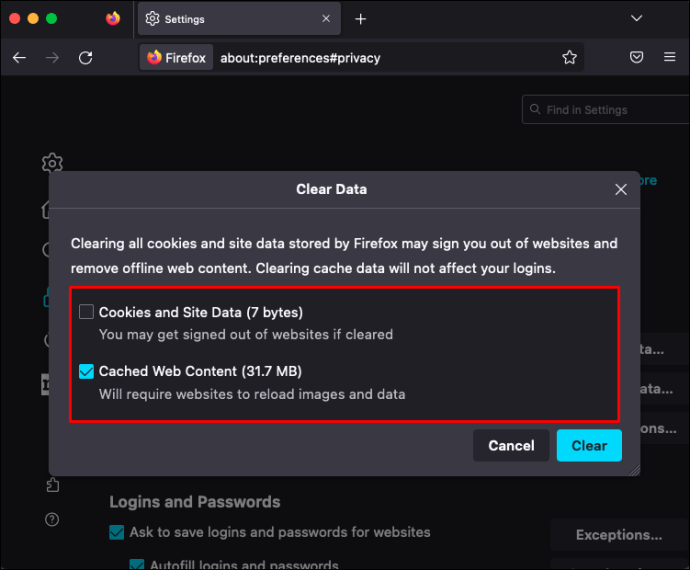This screenshot has width=690, height=570.
Task: Toggle Ask to save logins and passwords
Action: [x=117, y=532]
